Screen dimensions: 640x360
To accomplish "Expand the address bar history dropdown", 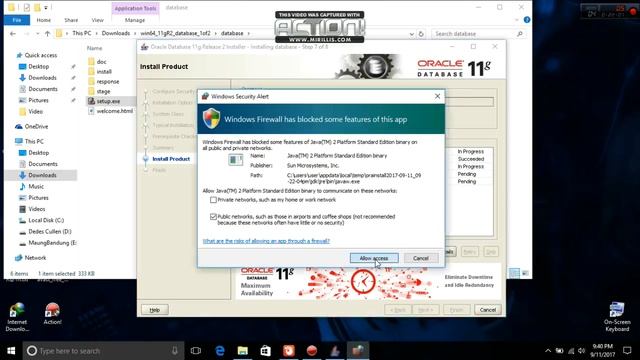I will point(411,34).
